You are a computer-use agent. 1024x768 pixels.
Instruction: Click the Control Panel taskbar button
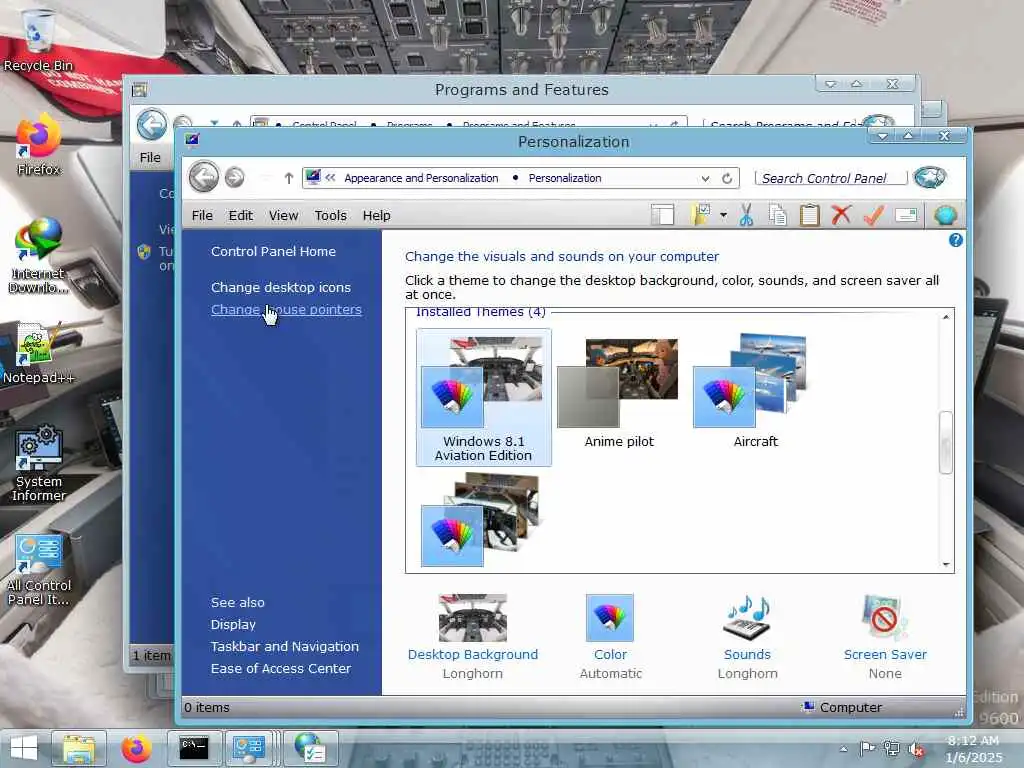click(x=248, y=748)
